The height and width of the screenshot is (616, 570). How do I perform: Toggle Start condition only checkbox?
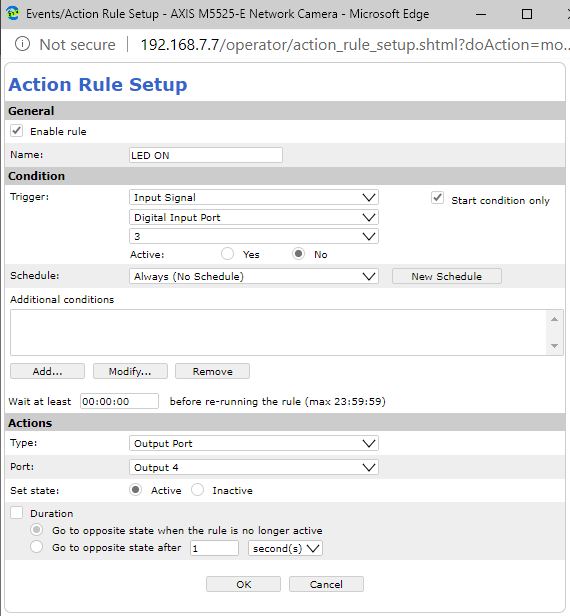437,198
